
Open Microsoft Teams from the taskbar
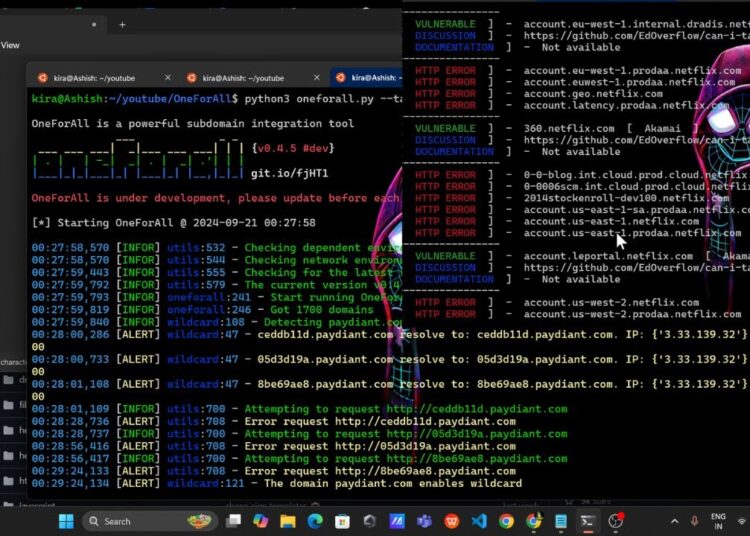coord(424,521)
